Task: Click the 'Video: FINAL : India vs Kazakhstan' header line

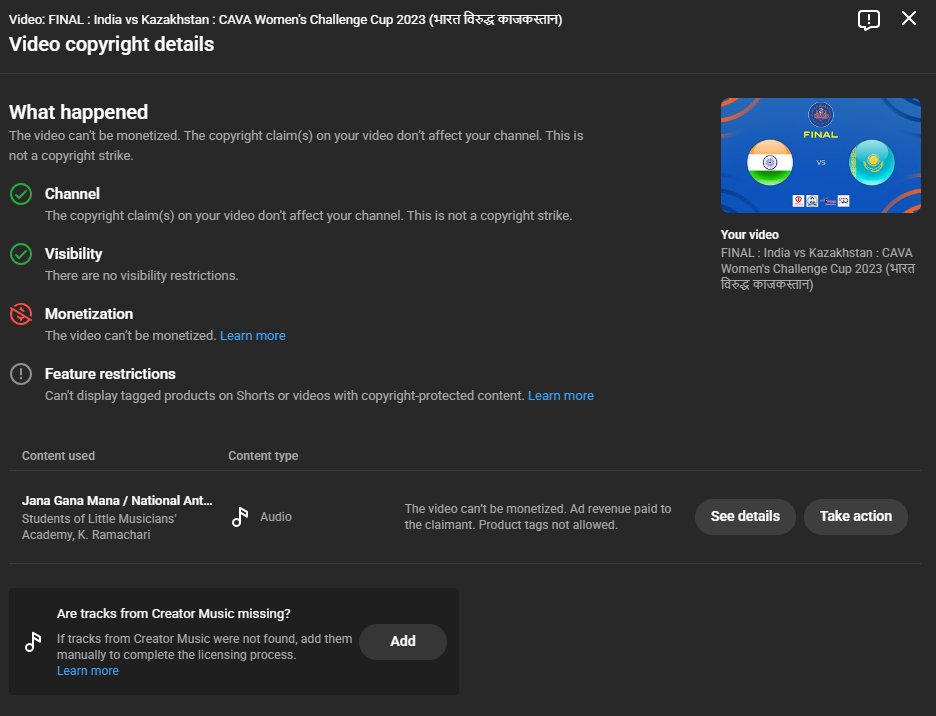Action: tap(285, 20)
